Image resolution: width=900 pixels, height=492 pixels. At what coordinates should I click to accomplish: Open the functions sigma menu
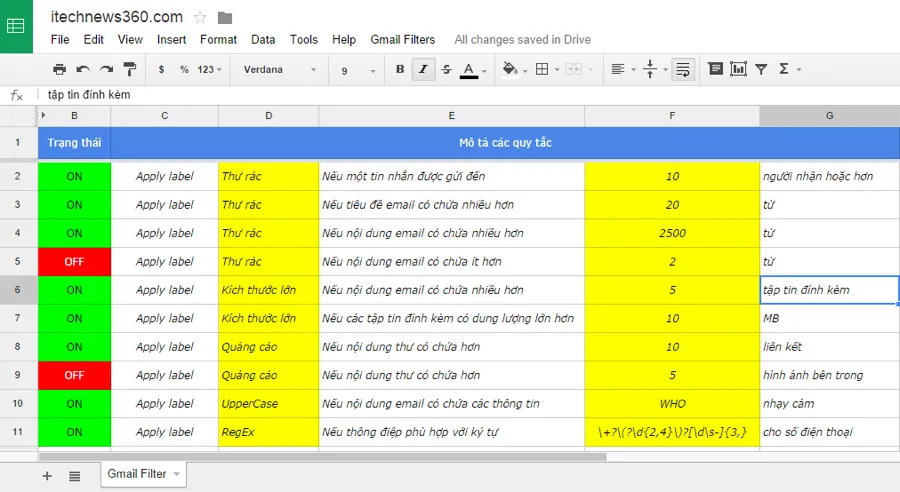(x=789, y=69)
